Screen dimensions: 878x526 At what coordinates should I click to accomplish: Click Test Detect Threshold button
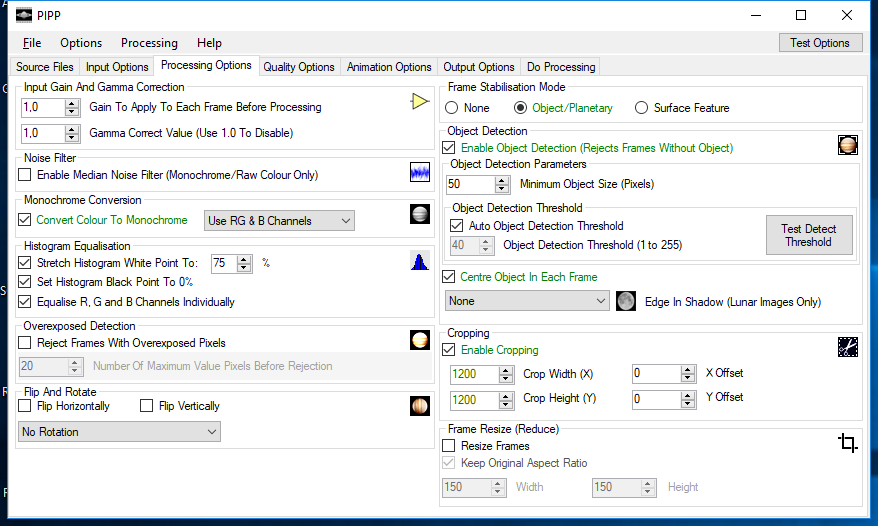[809, 235]
